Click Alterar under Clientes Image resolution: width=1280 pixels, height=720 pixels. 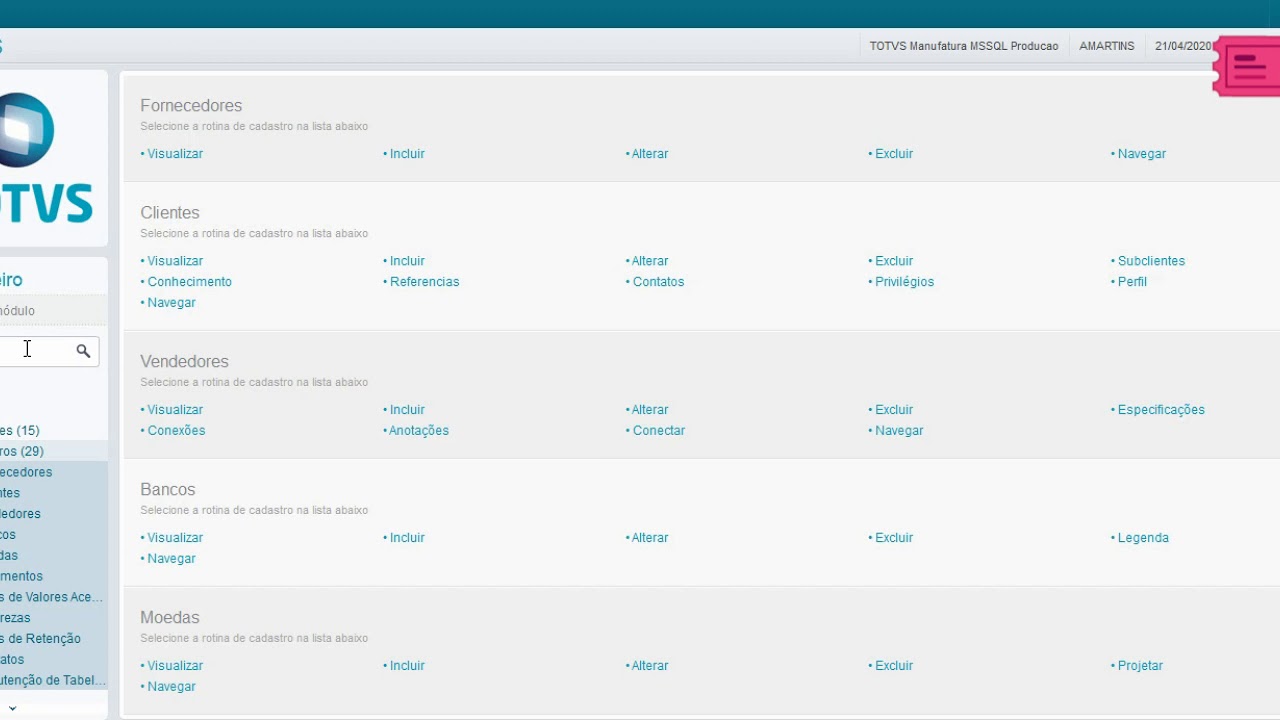(x=650, y=261)
